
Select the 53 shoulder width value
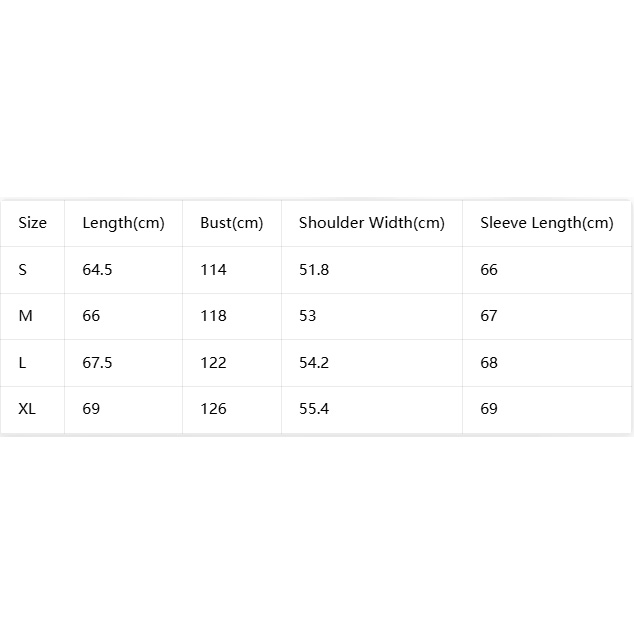[307, 316]
